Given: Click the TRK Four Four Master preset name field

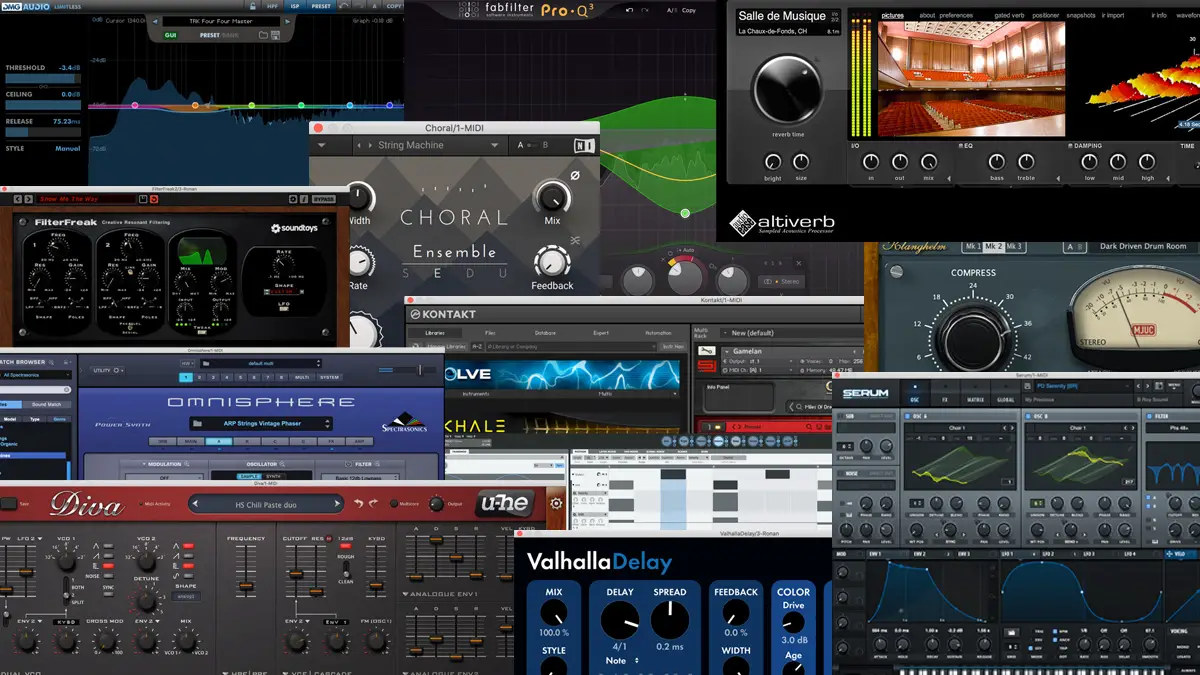Looking at the screenshot, I should [x=220, y=21].
